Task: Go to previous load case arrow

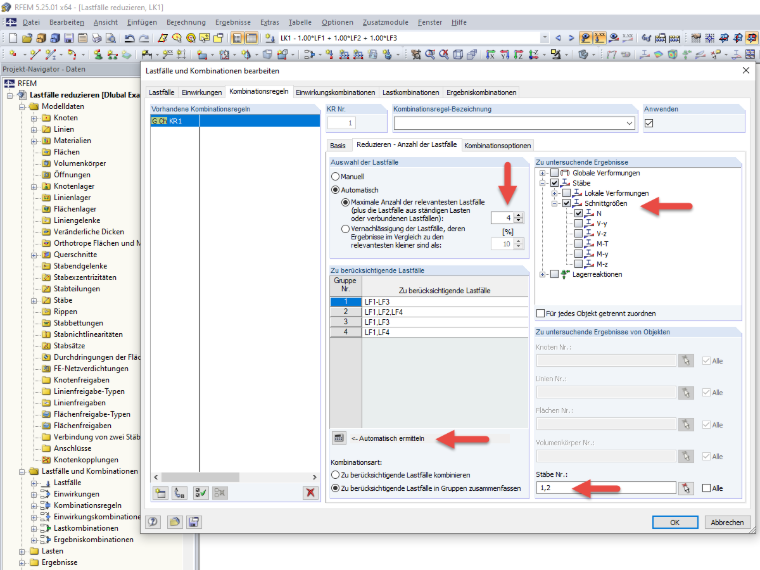Action: (x=558, y=38)
